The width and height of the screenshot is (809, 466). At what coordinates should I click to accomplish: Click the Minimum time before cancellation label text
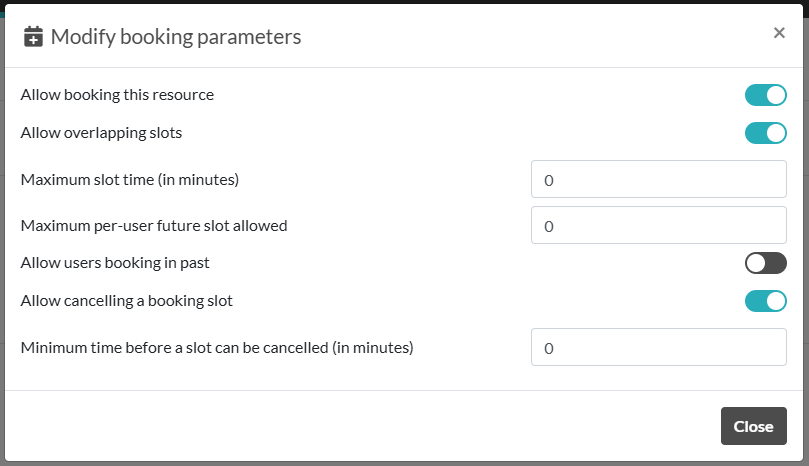[217, 348]
